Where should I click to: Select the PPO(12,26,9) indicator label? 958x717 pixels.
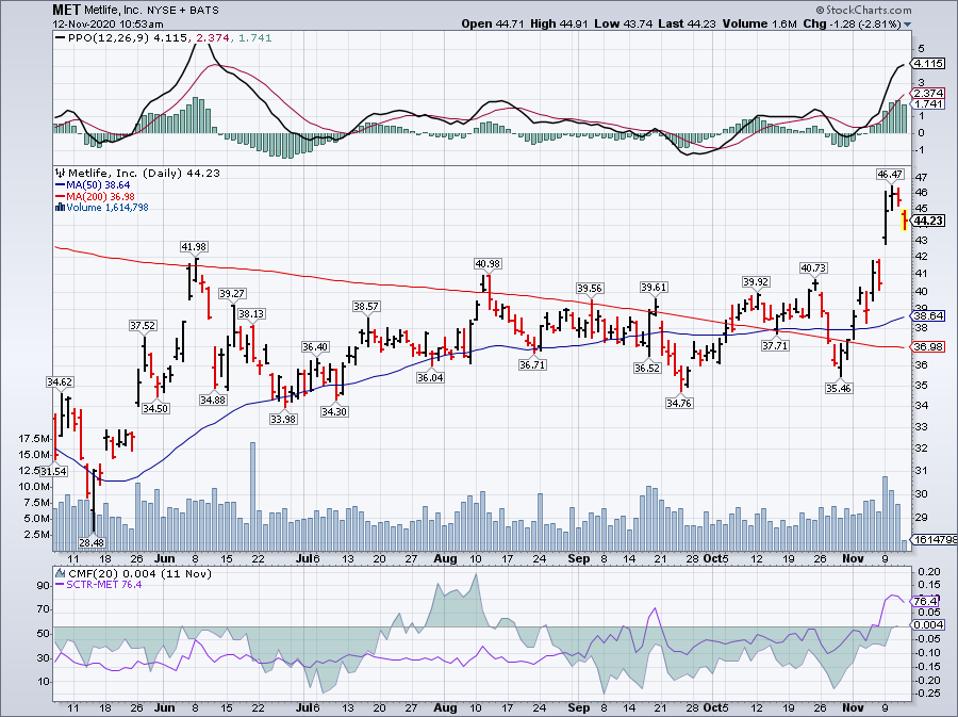click(108, 38)
